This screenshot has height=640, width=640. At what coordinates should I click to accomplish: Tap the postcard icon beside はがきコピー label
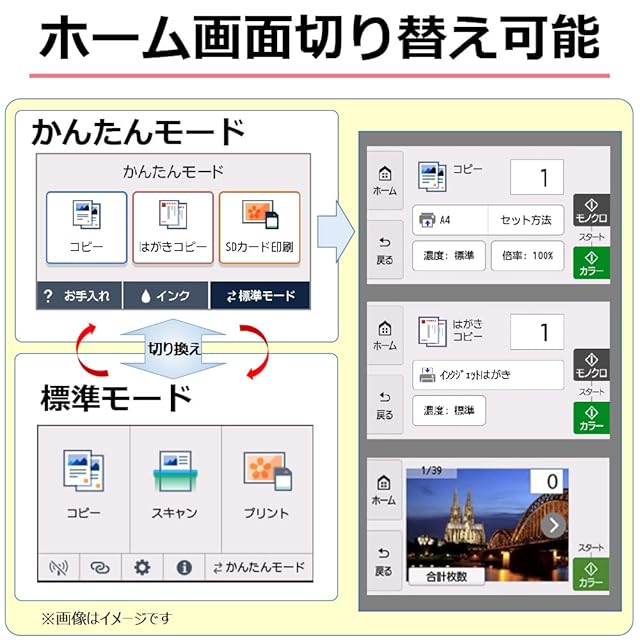(x=432, y=331)
